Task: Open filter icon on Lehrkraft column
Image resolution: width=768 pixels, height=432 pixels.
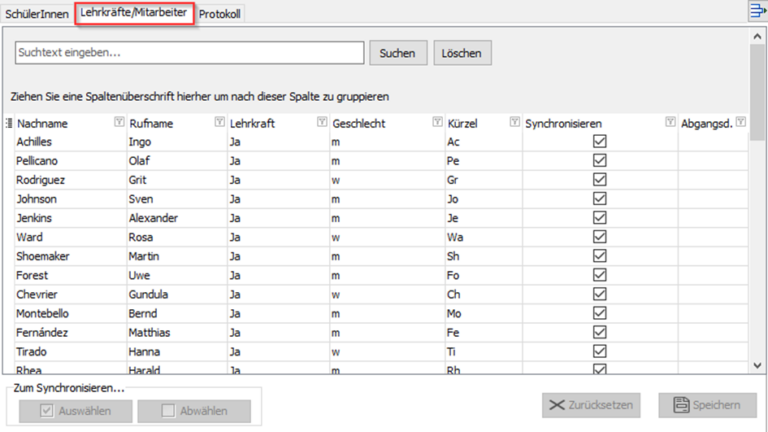Action: click(x=322, y=122)
